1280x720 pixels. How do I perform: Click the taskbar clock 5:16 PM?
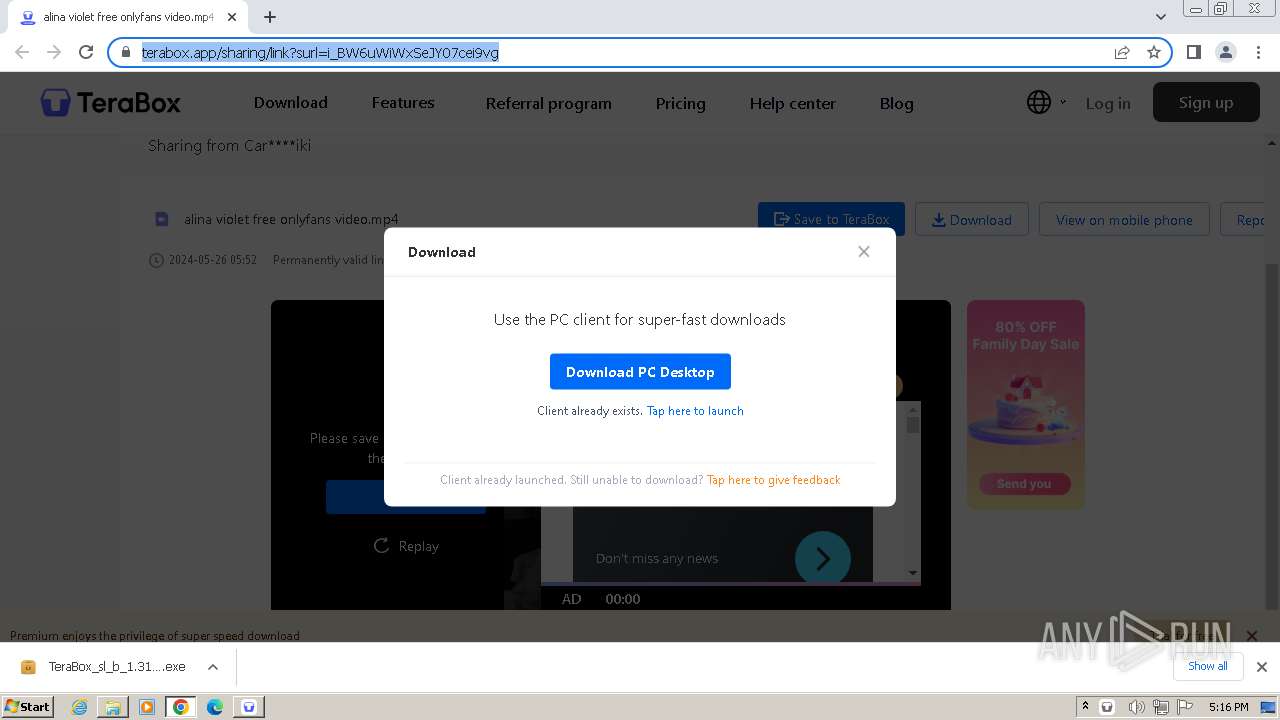pos(1228,707)
